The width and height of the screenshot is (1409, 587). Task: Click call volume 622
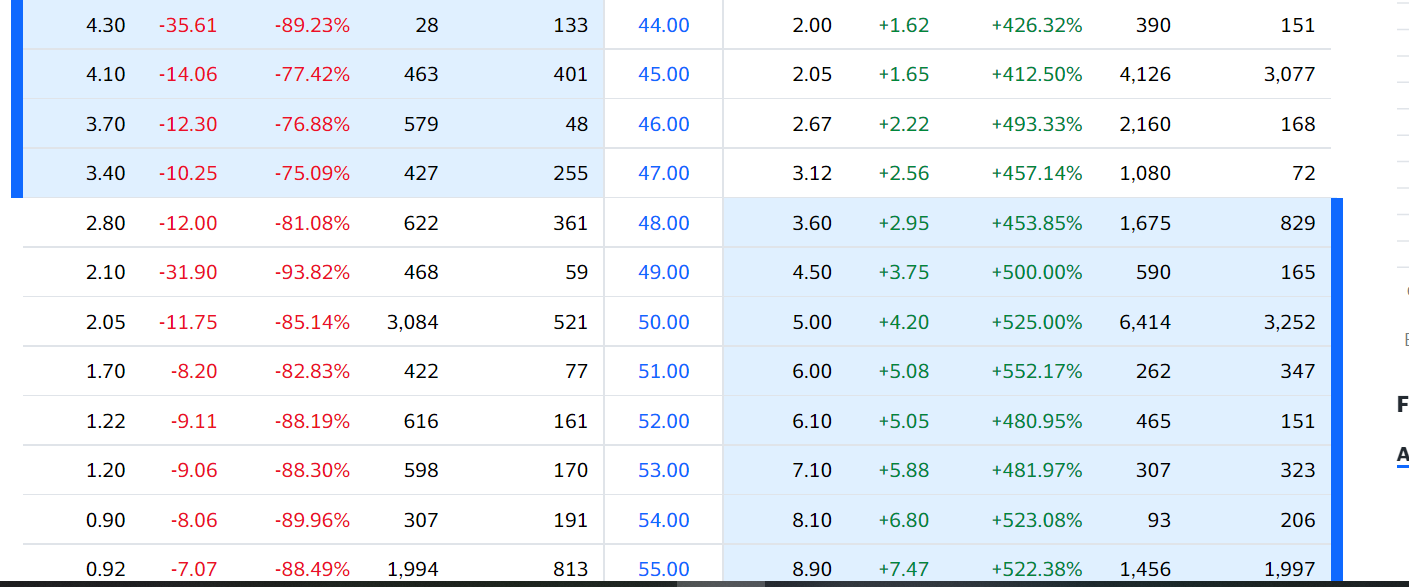pos(421,223)
